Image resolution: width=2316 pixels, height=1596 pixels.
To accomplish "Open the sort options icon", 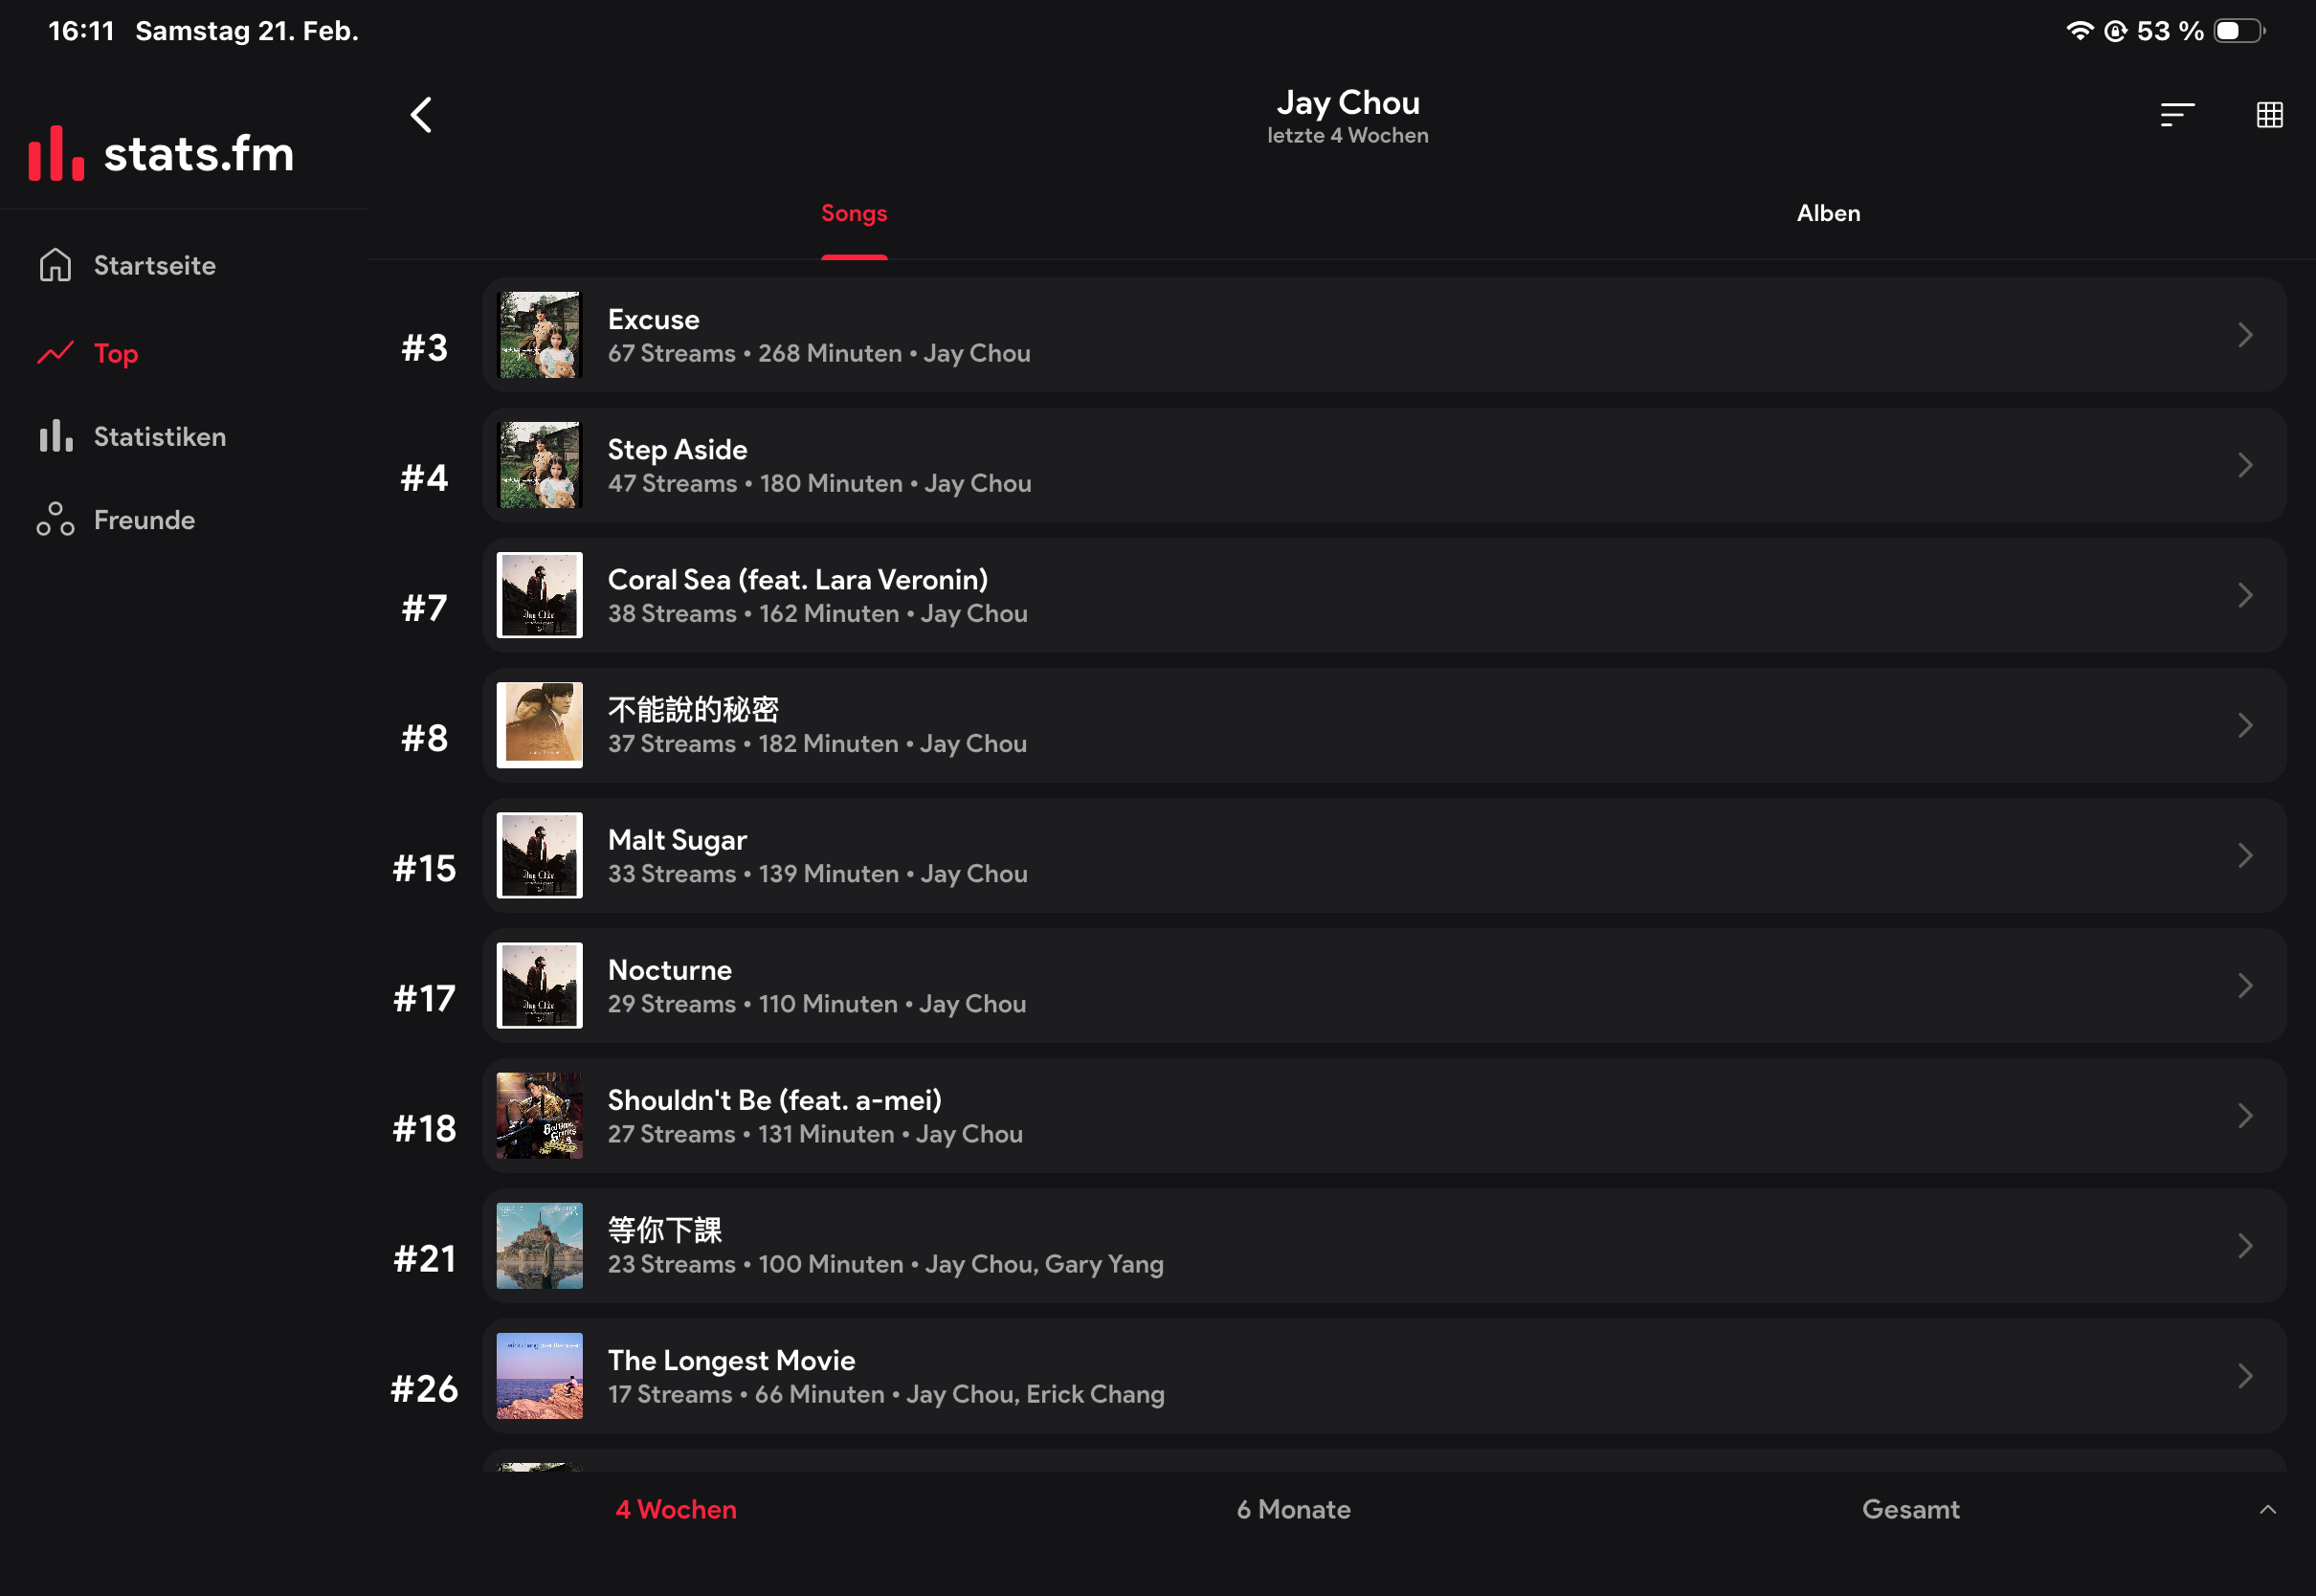I will pos(2177,115).
